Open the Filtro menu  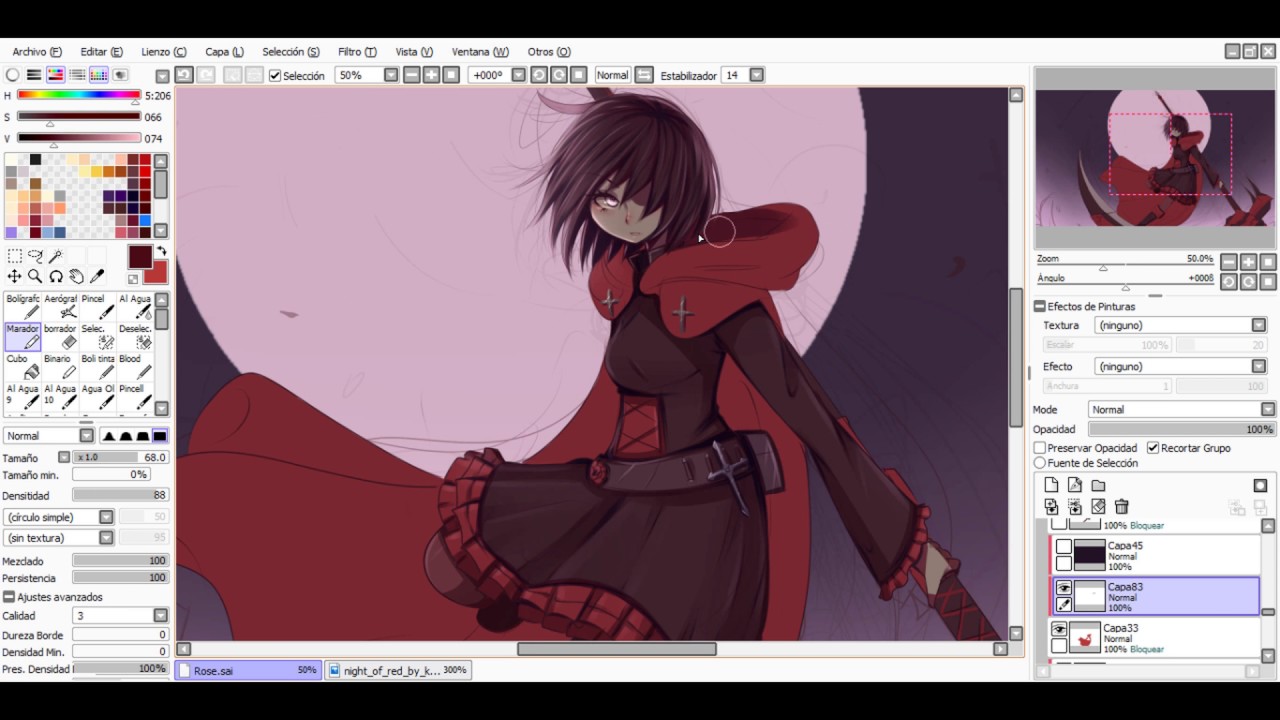pyautogui.click(x=357, y=52)
